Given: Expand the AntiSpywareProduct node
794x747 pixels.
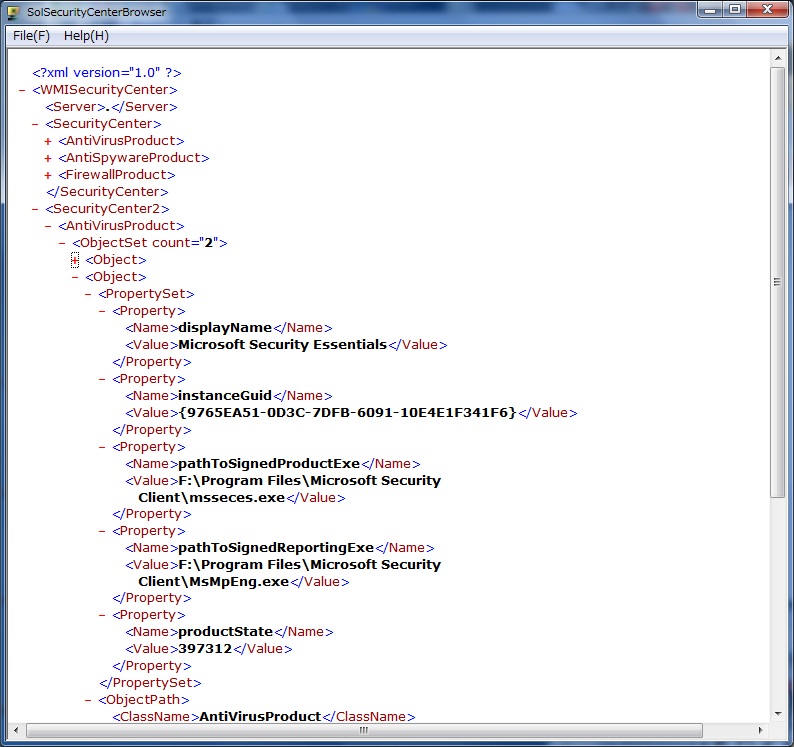Looking at the screenshot, I should pyautogui.click(x=48, y=158).
